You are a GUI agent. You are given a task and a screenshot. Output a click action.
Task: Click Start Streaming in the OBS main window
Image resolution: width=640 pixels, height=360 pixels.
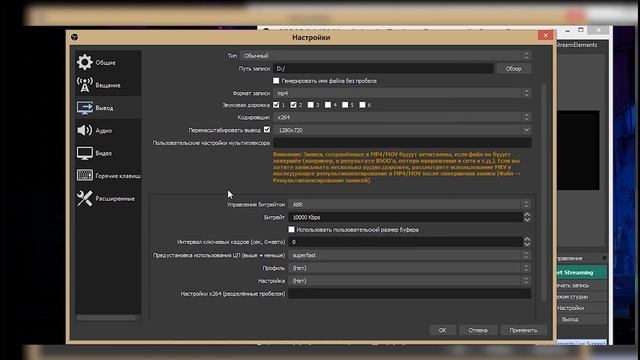(580, 272)
